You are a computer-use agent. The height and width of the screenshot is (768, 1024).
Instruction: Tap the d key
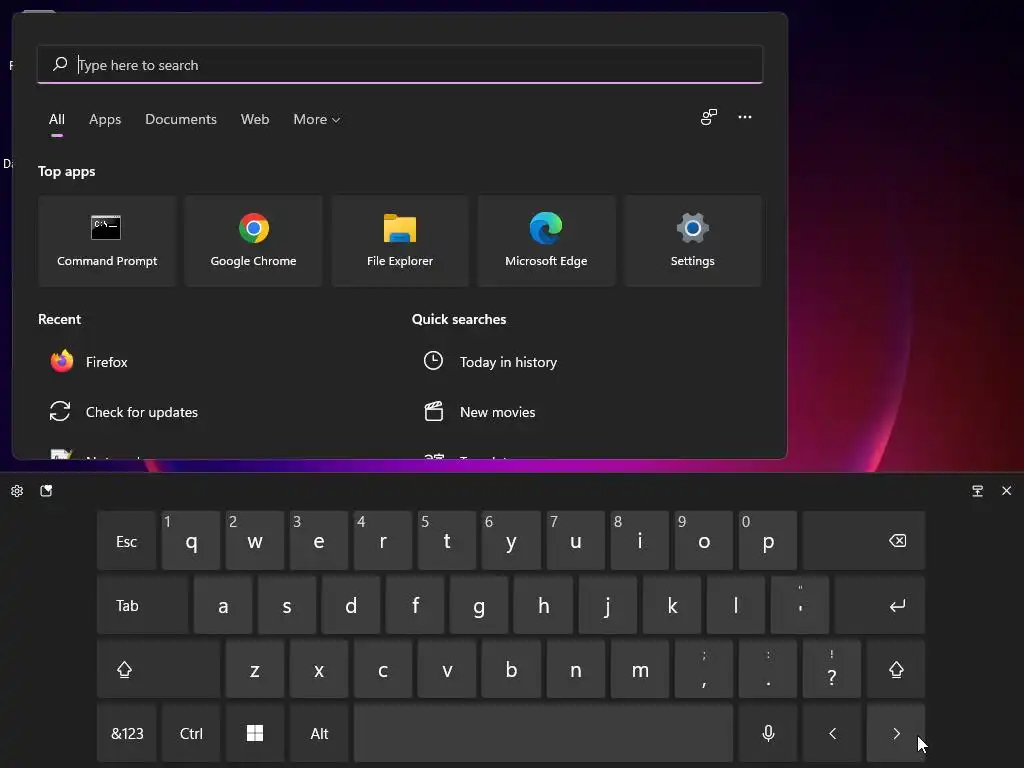351,605
